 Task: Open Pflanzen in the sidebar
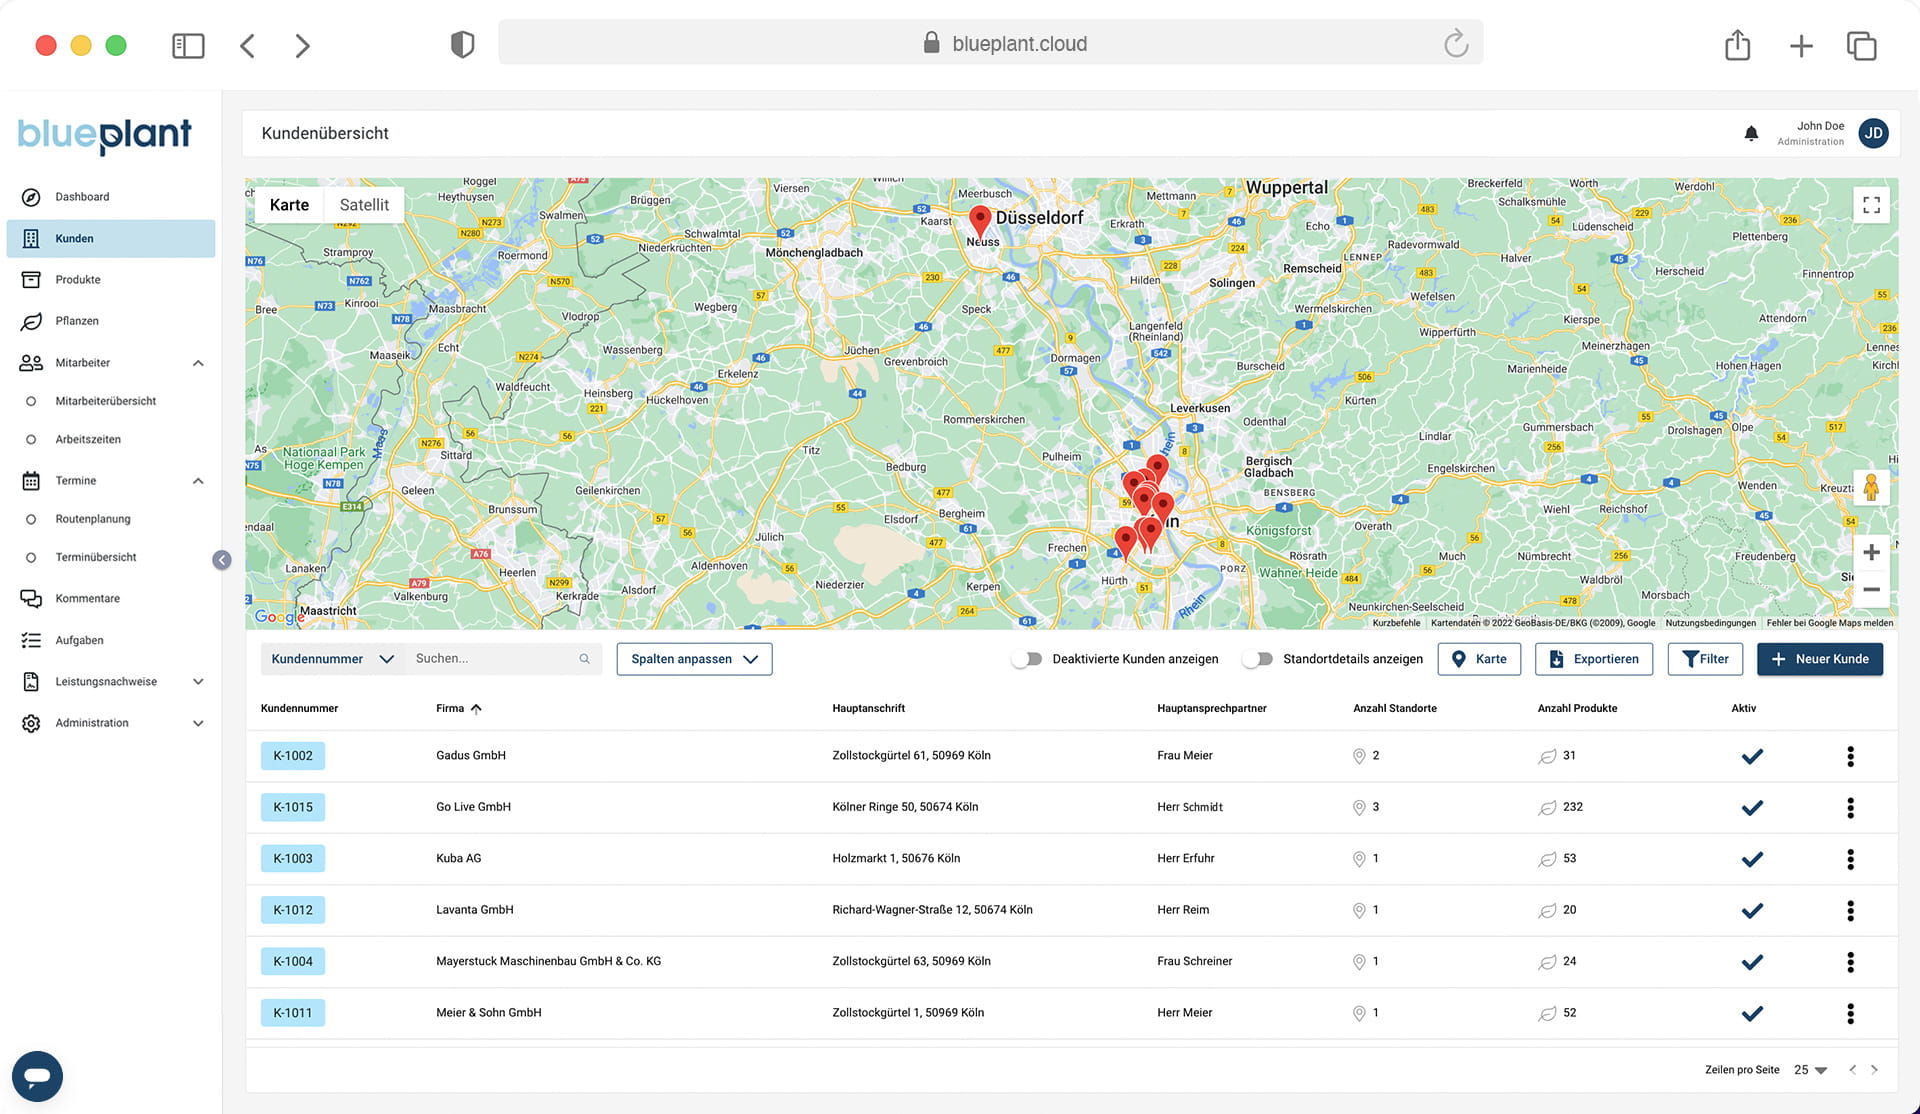tap(77, 321)
